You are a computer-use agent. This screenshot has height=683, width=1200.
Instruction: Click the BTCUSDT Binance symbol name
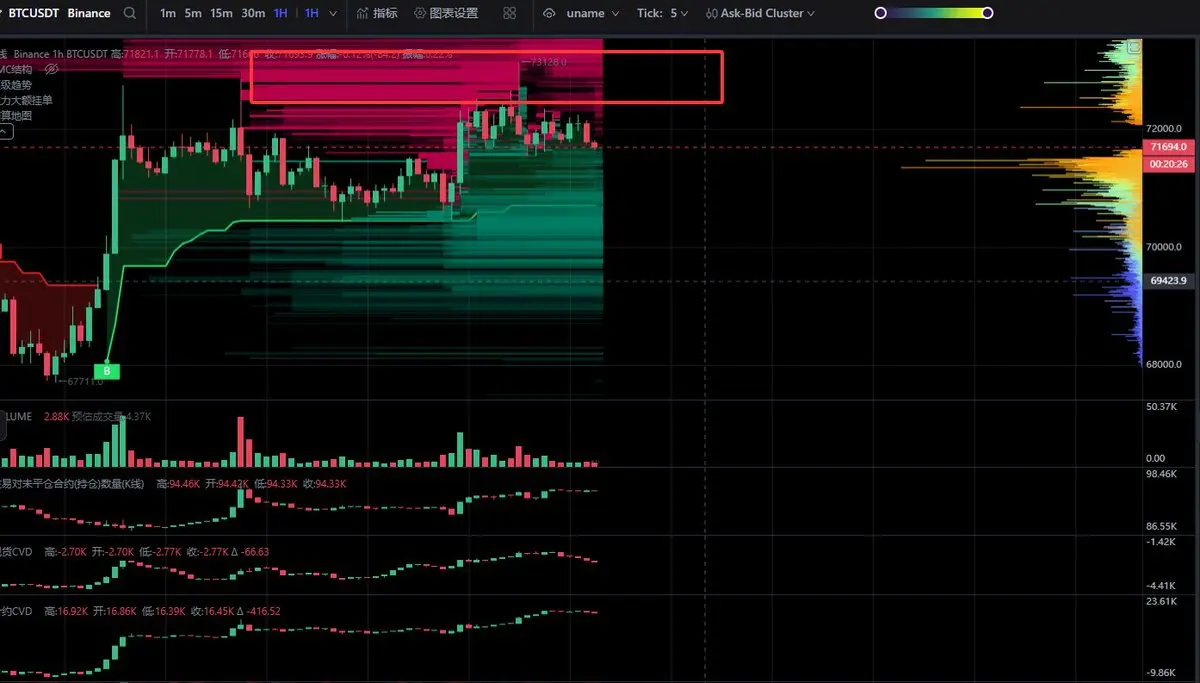[59, 14]
